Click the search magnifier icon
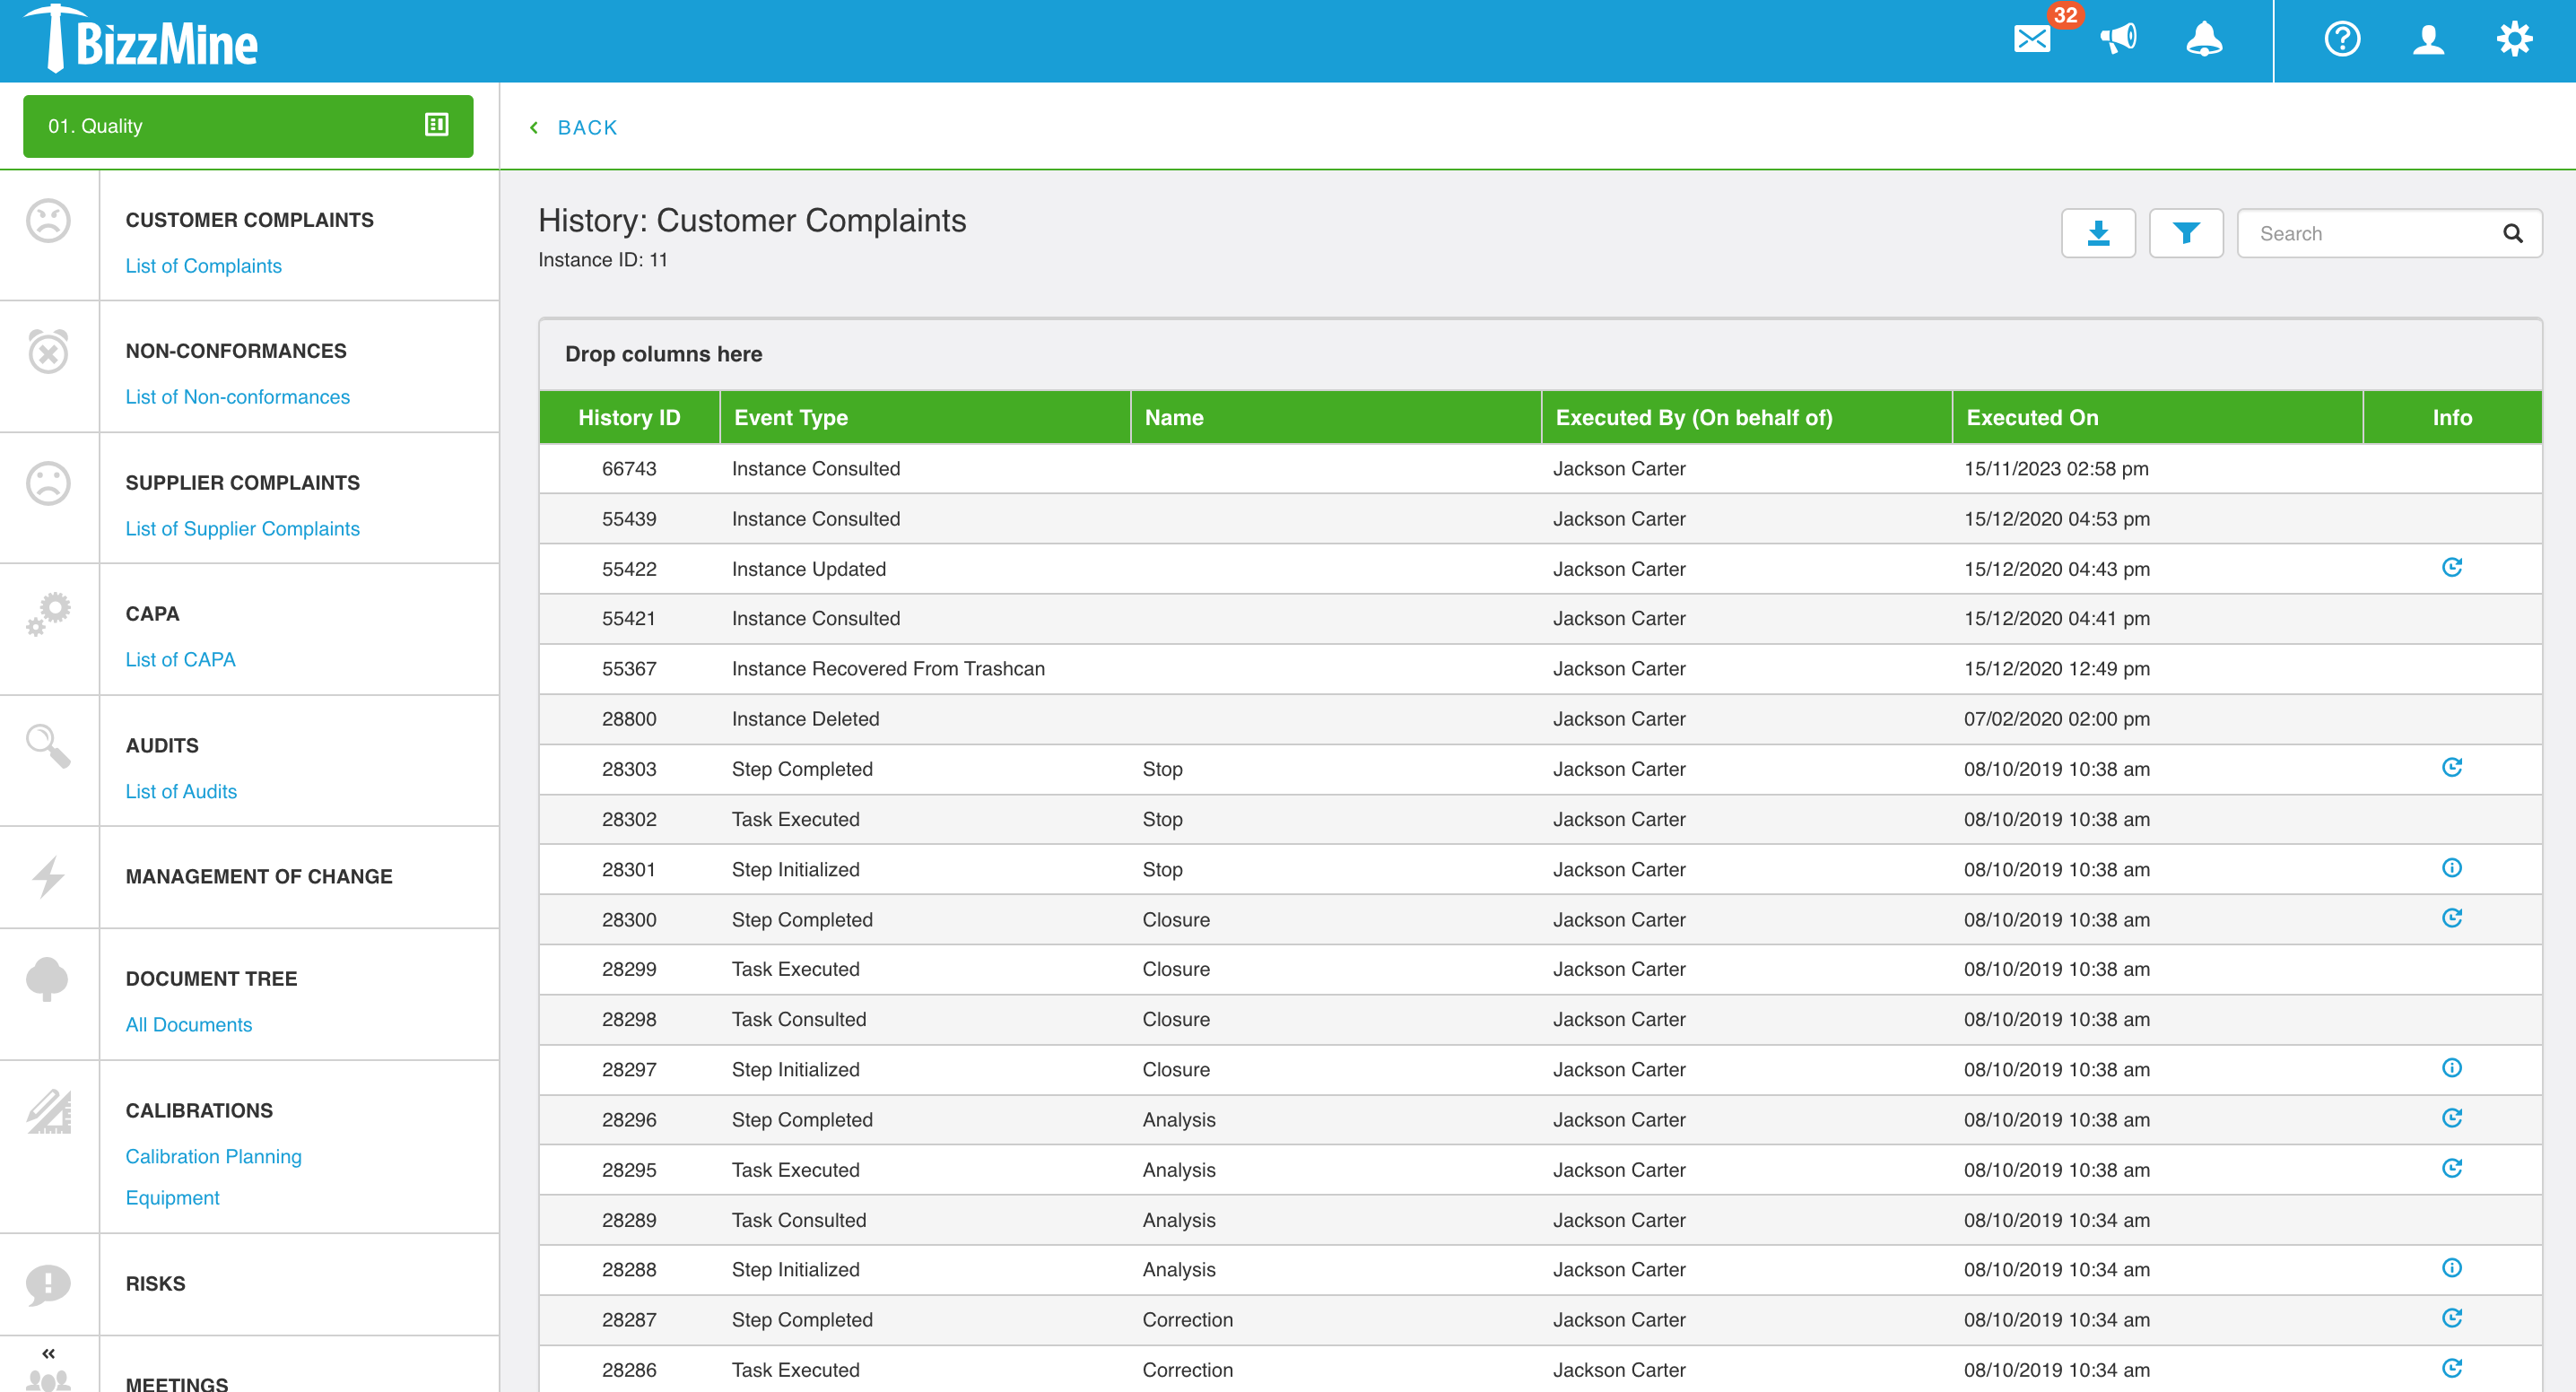 click(2514, 235)
